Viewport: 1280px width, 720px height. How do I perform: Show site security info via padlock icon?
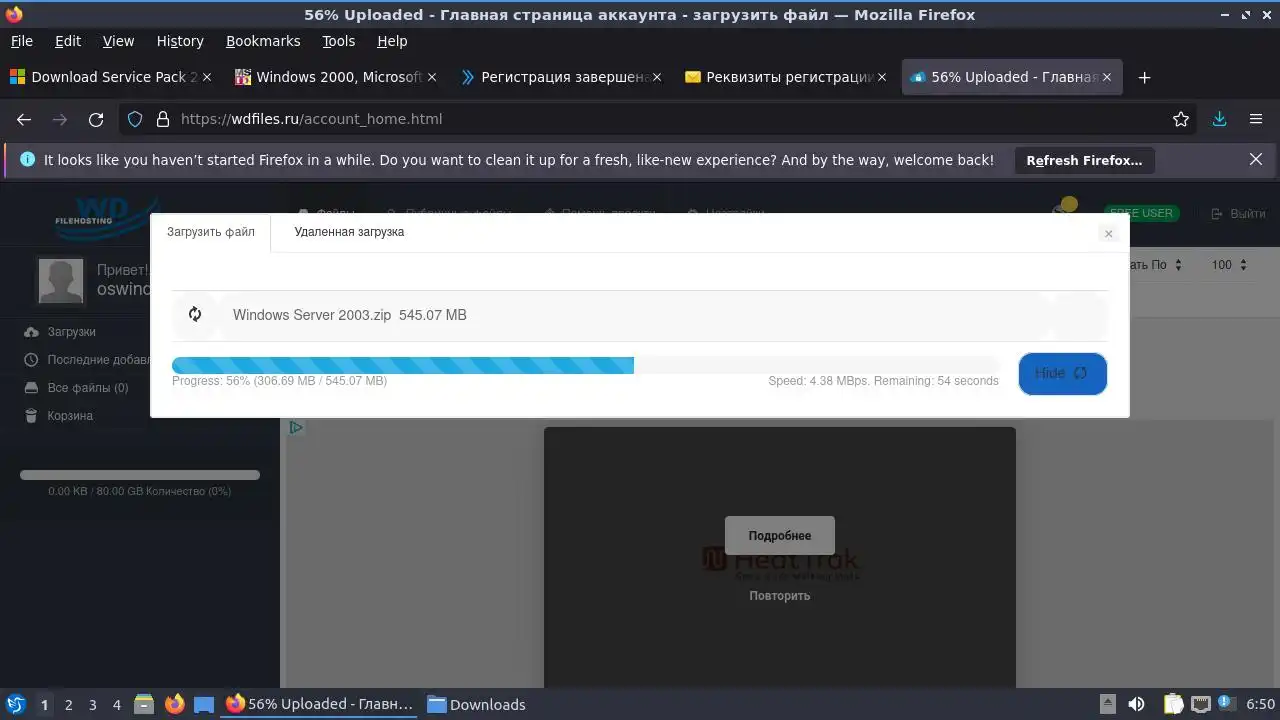coord(163,119)
